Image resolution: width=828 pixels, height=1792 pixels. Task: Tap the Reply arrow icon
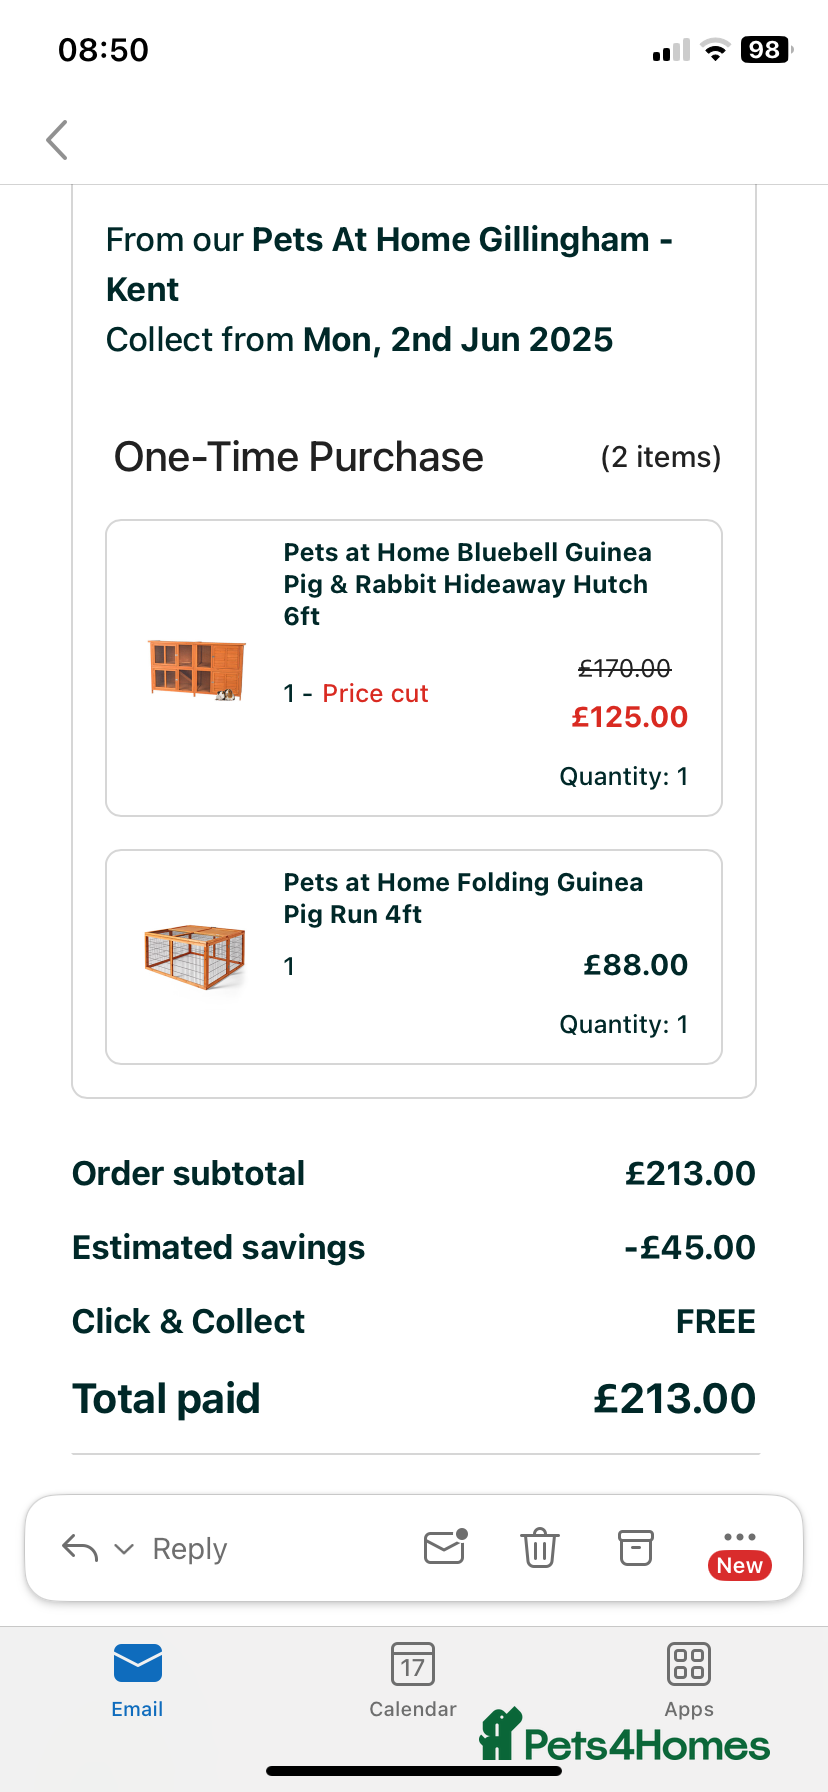[80, 1547]
